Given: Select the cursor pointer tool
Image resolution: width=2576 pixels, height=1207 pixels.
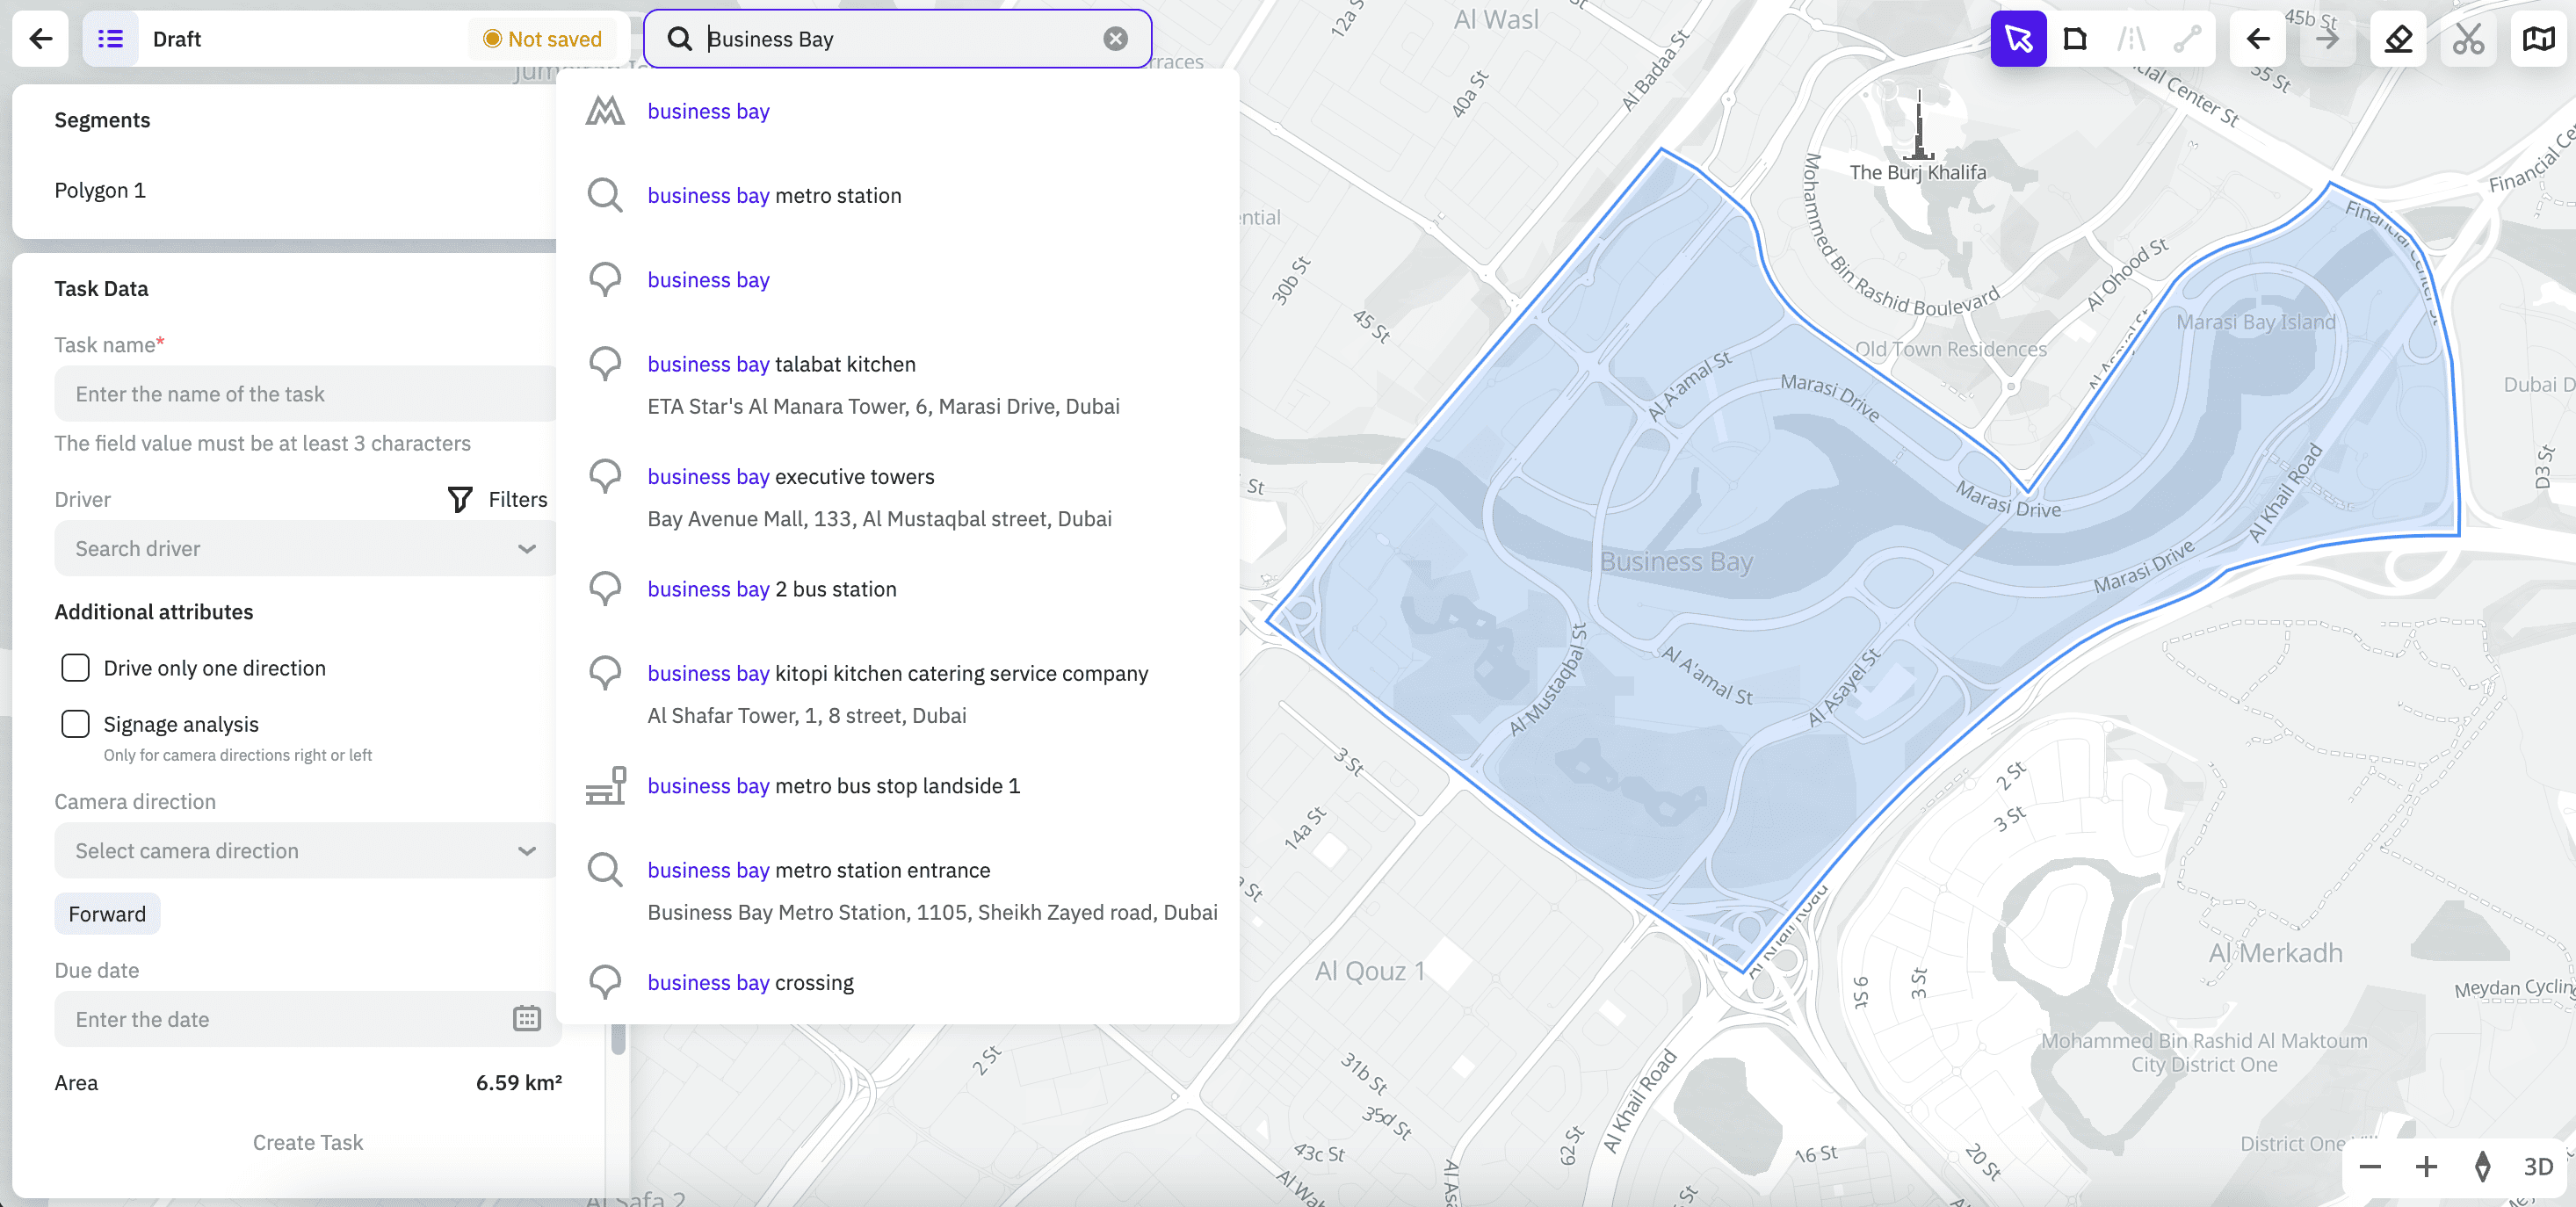Looking at the screenshot, I should click(2020, 39).
